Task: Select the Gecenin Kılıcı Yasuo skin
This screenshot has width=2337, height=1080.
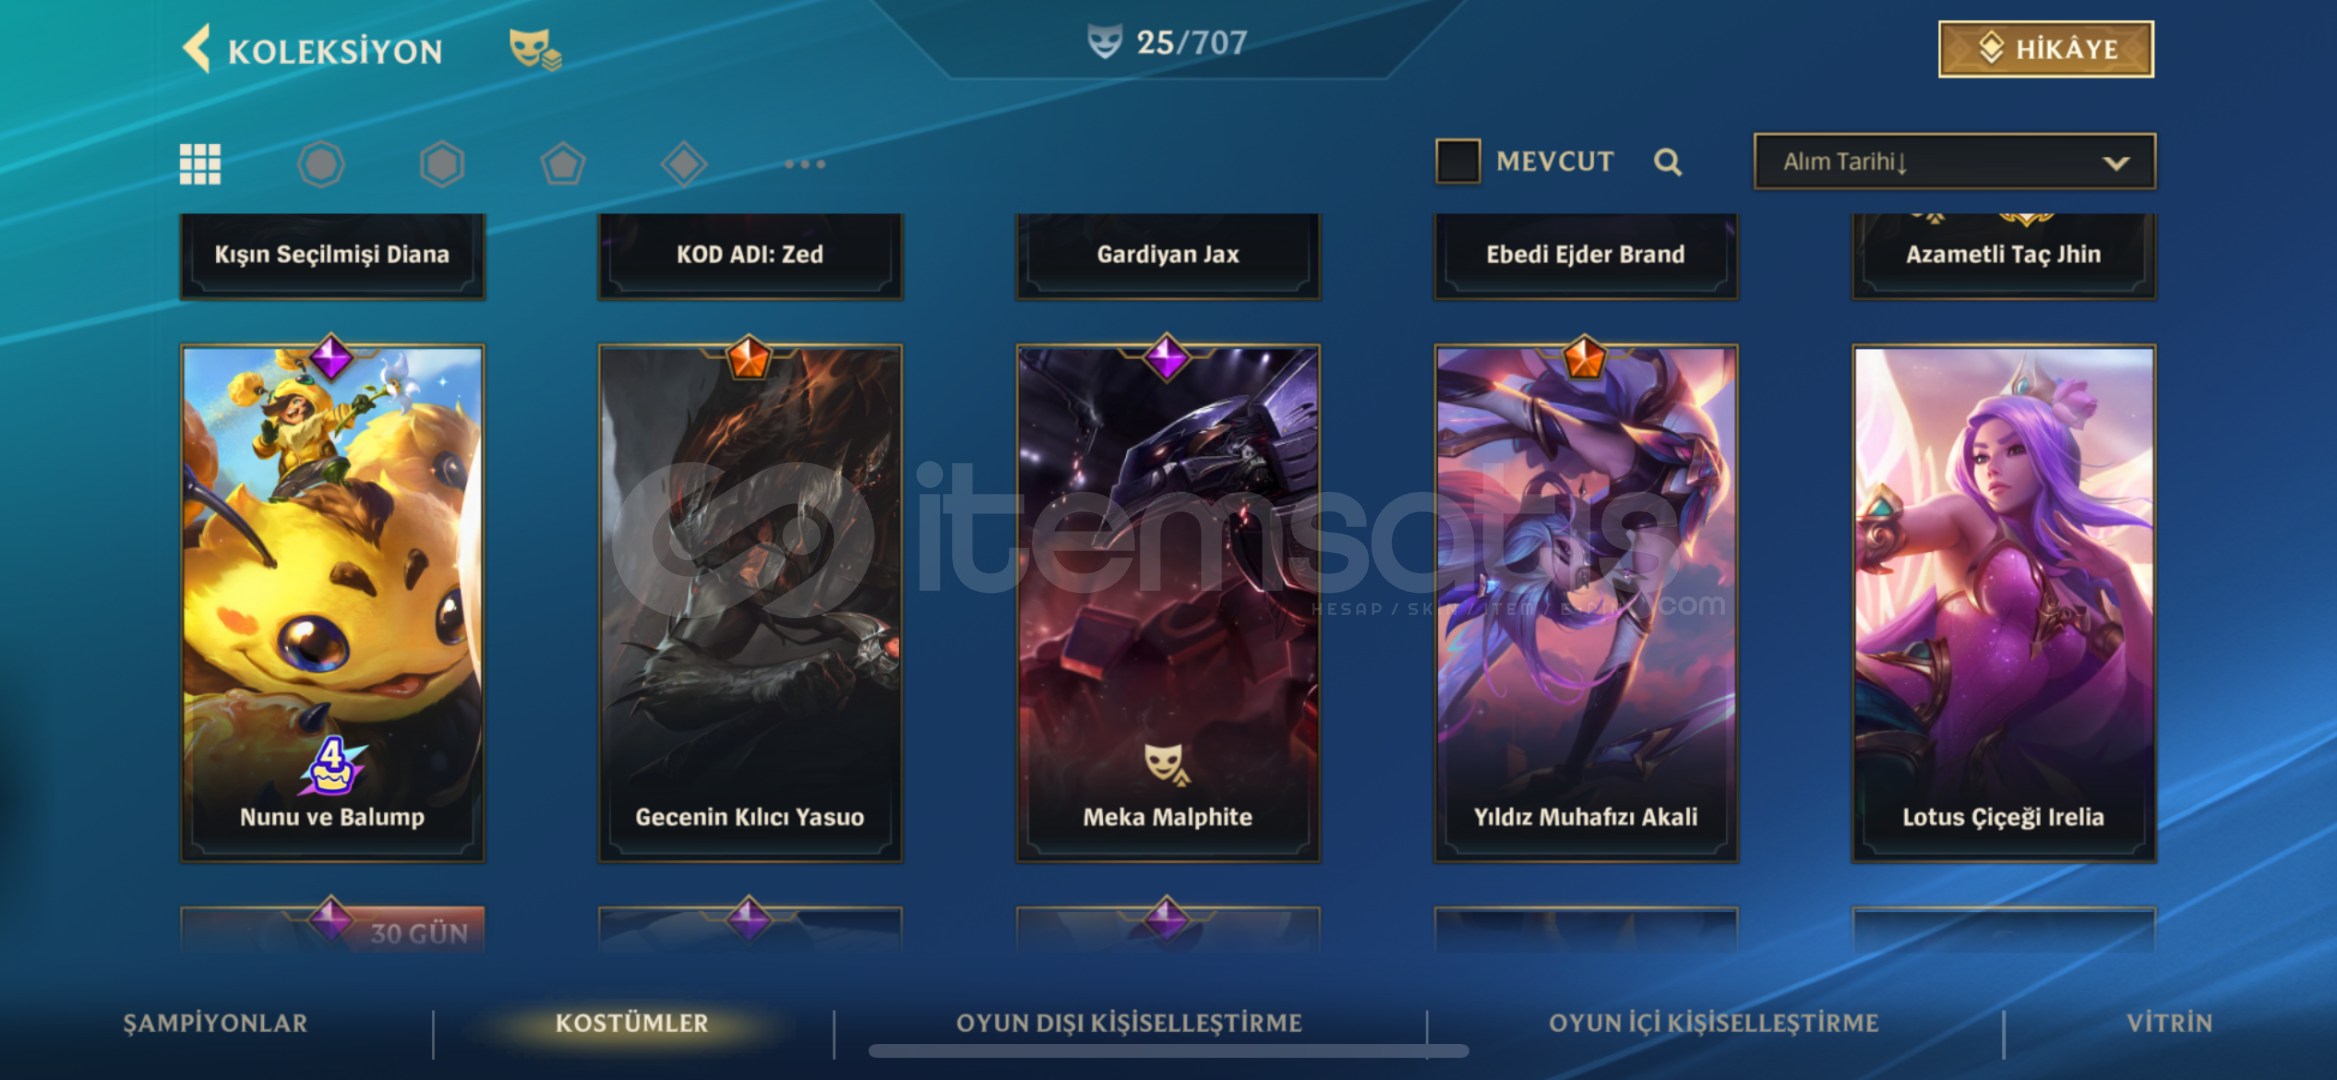Action: click(x=750, y=603)
